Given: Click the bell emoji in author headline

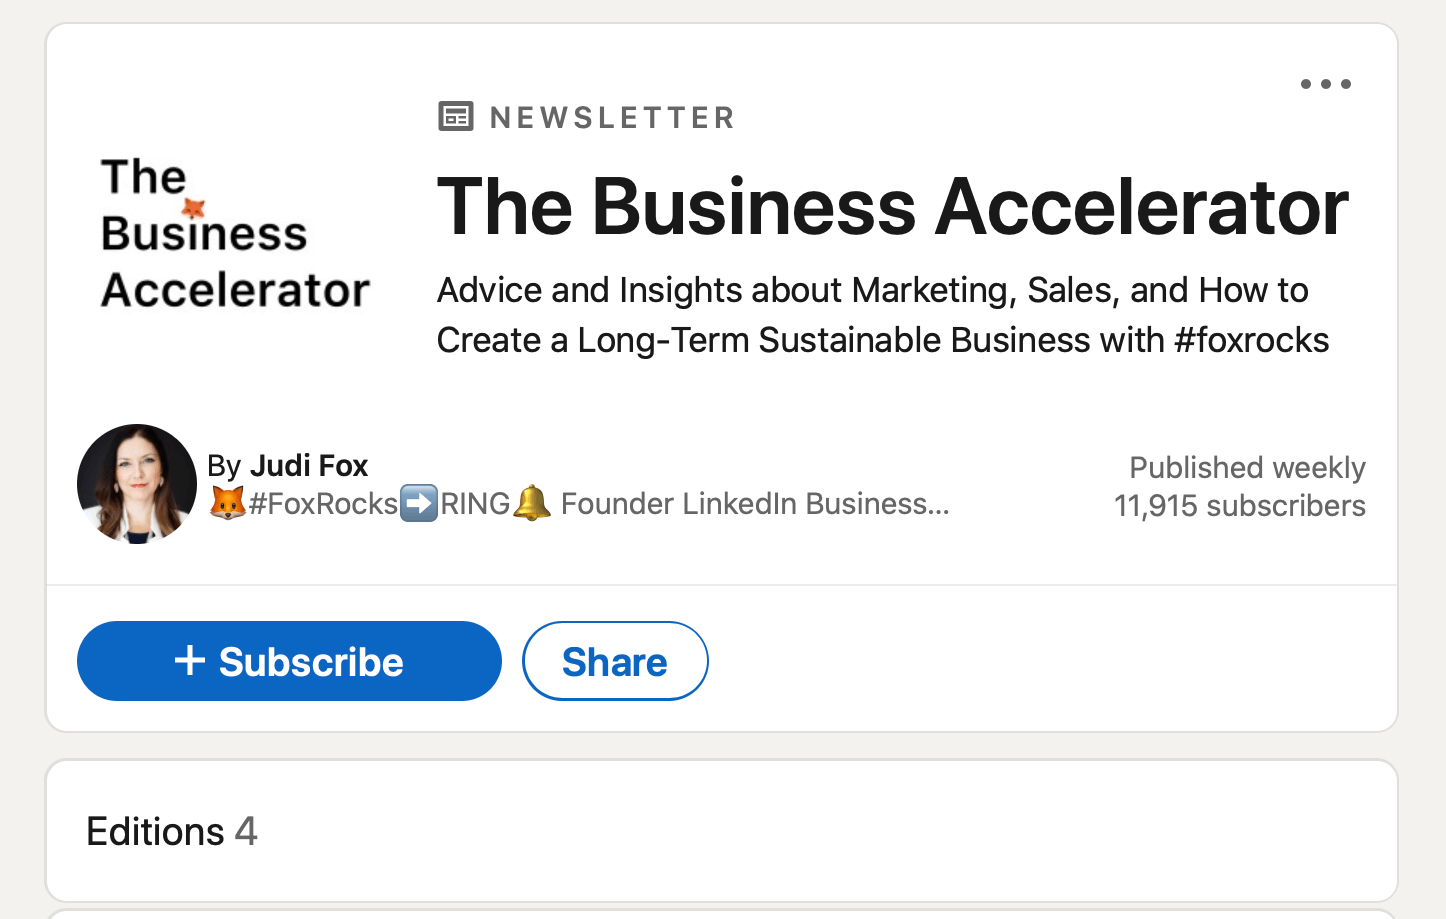Looking at the screenshot, I should pos(531,503).
